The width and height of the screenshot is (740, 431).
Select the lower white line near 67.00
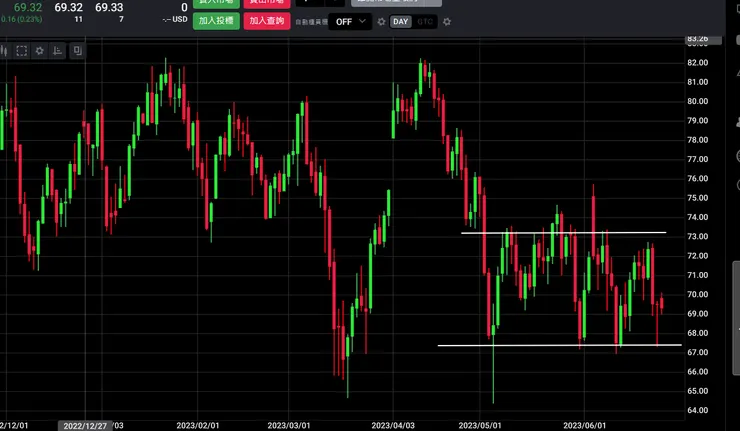560,345
